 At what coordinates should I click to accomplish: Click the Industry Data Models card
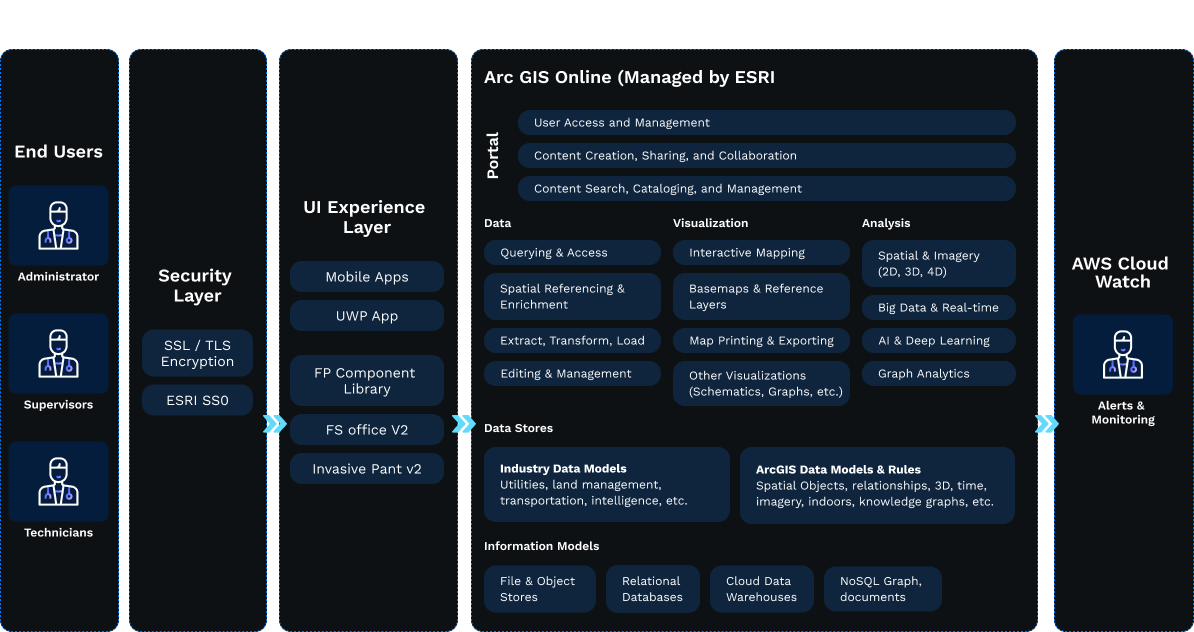pos(606,484)
